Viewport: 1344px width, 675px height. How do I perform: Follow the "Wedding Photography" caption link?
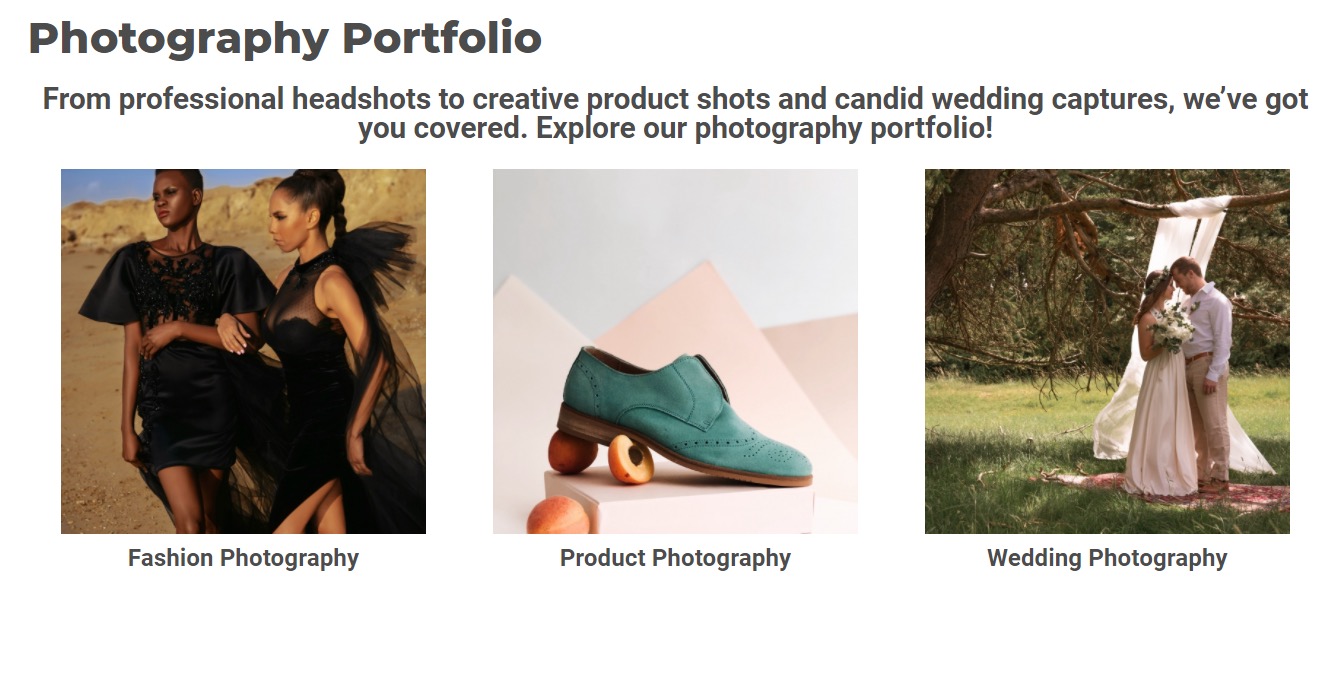[x=1107, y=558]
